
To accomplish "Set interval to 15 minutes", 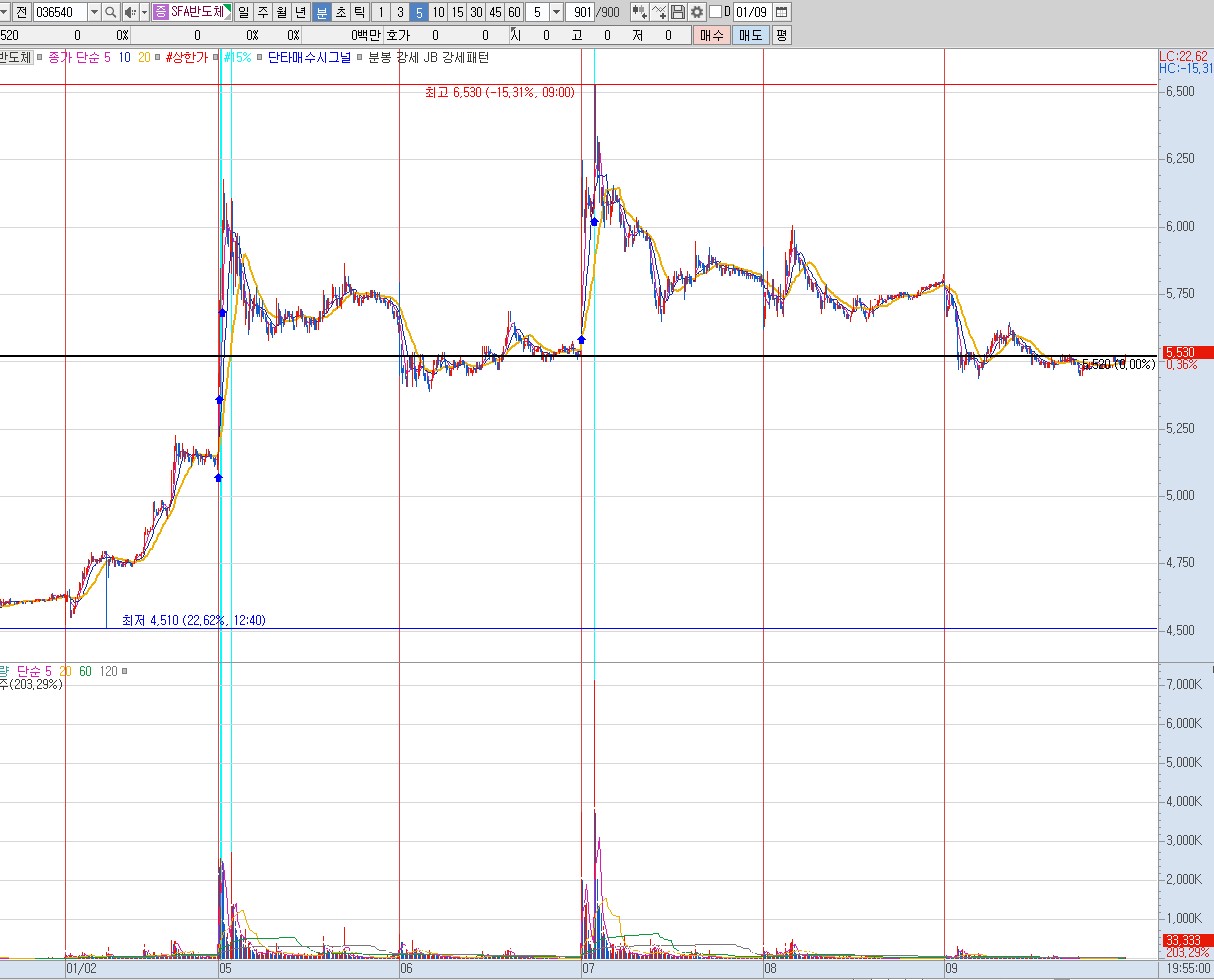I will (x=457, y=12).
